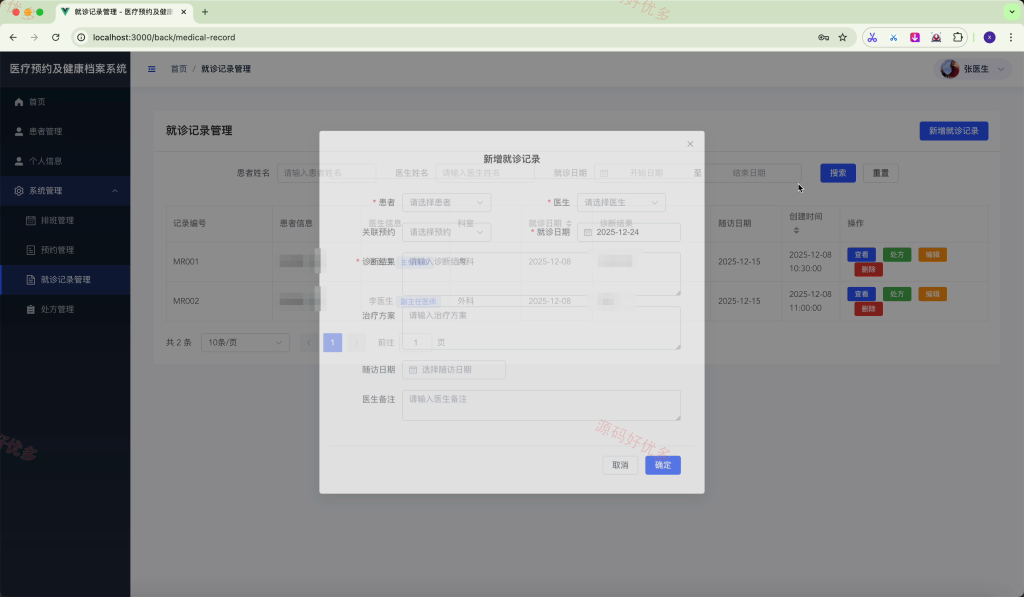Screen dimensions: 1024x597
Task: Open the 医生 select dropdown in the dialog
Action: (x=621, y=202)
